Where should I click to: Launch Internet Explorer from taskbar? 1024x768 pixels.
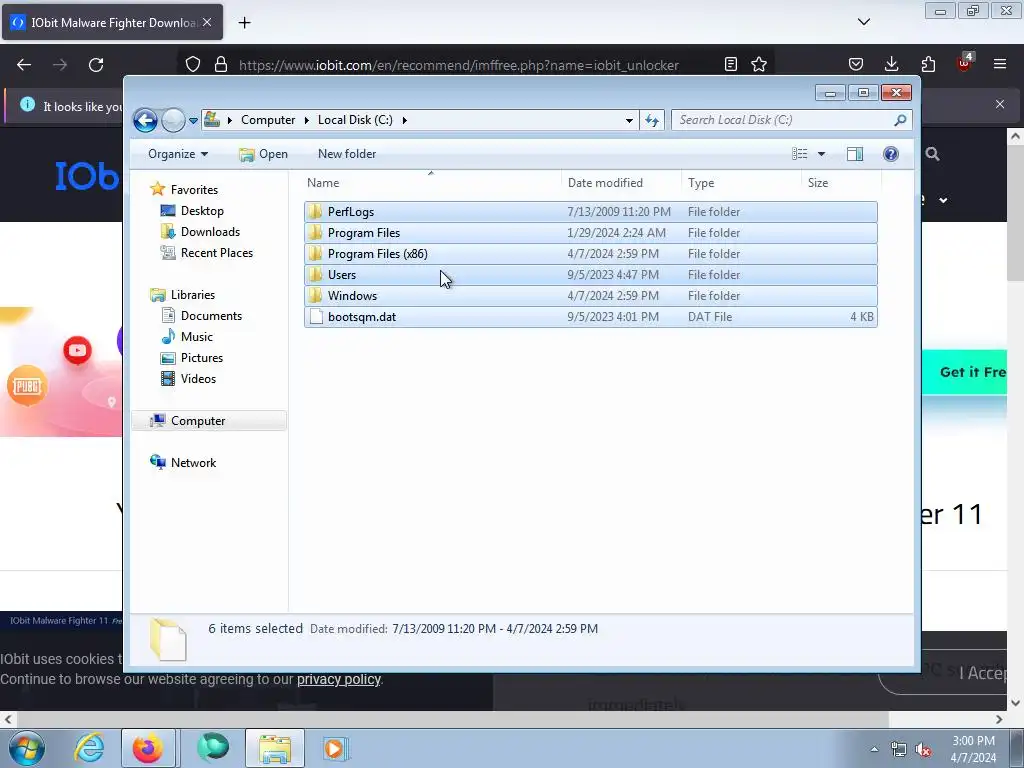tap(89, 748)
